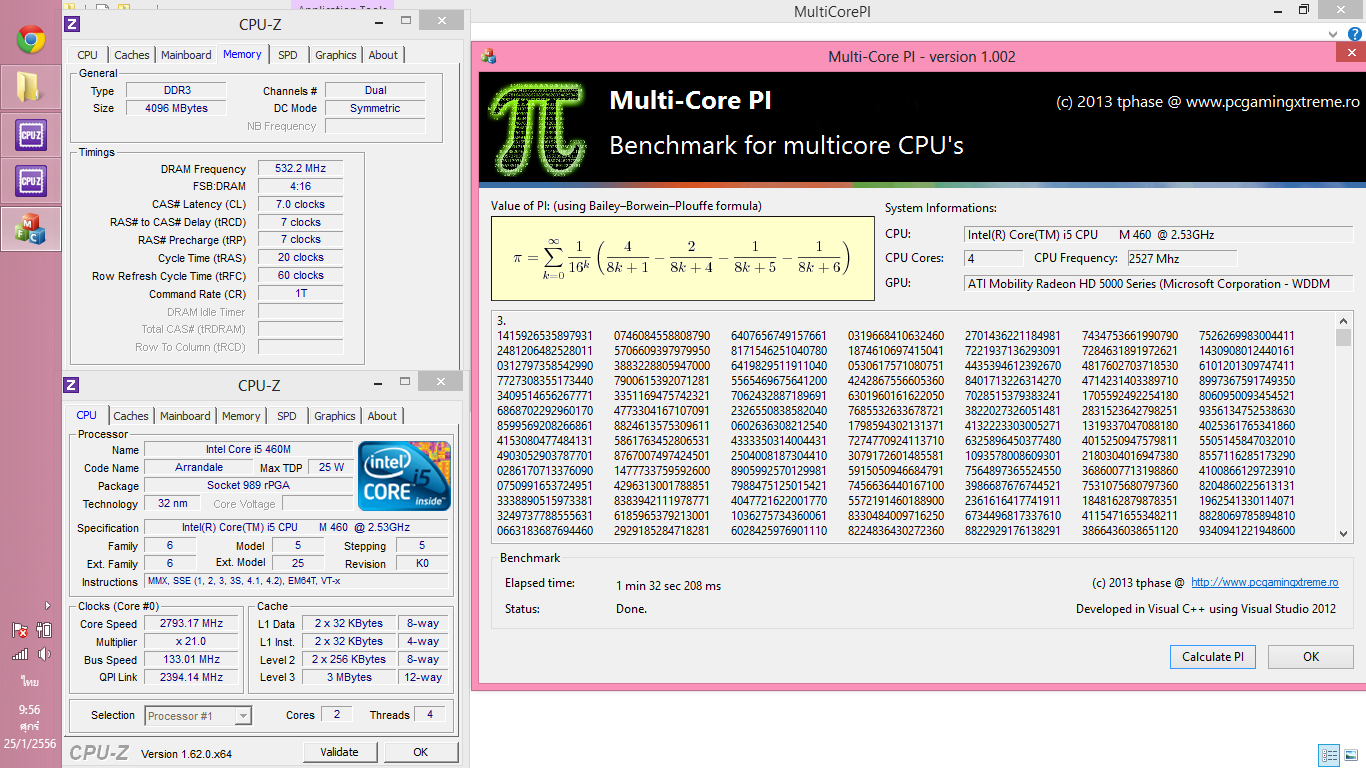Click the Package value Socket 989 rPGA
Screen dimensions: 1366x768
(249, 486)
